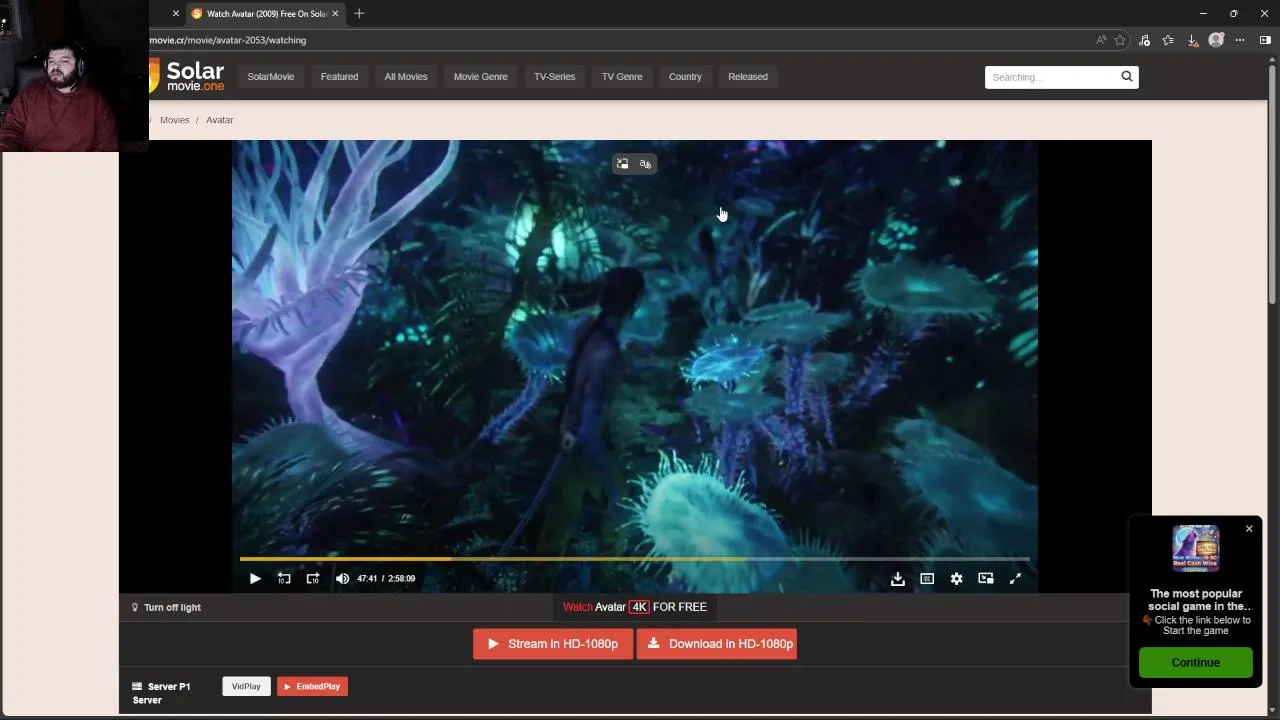Open a new browser tab
Viewport: 1280px width, 720px height.
click(359, 13)
